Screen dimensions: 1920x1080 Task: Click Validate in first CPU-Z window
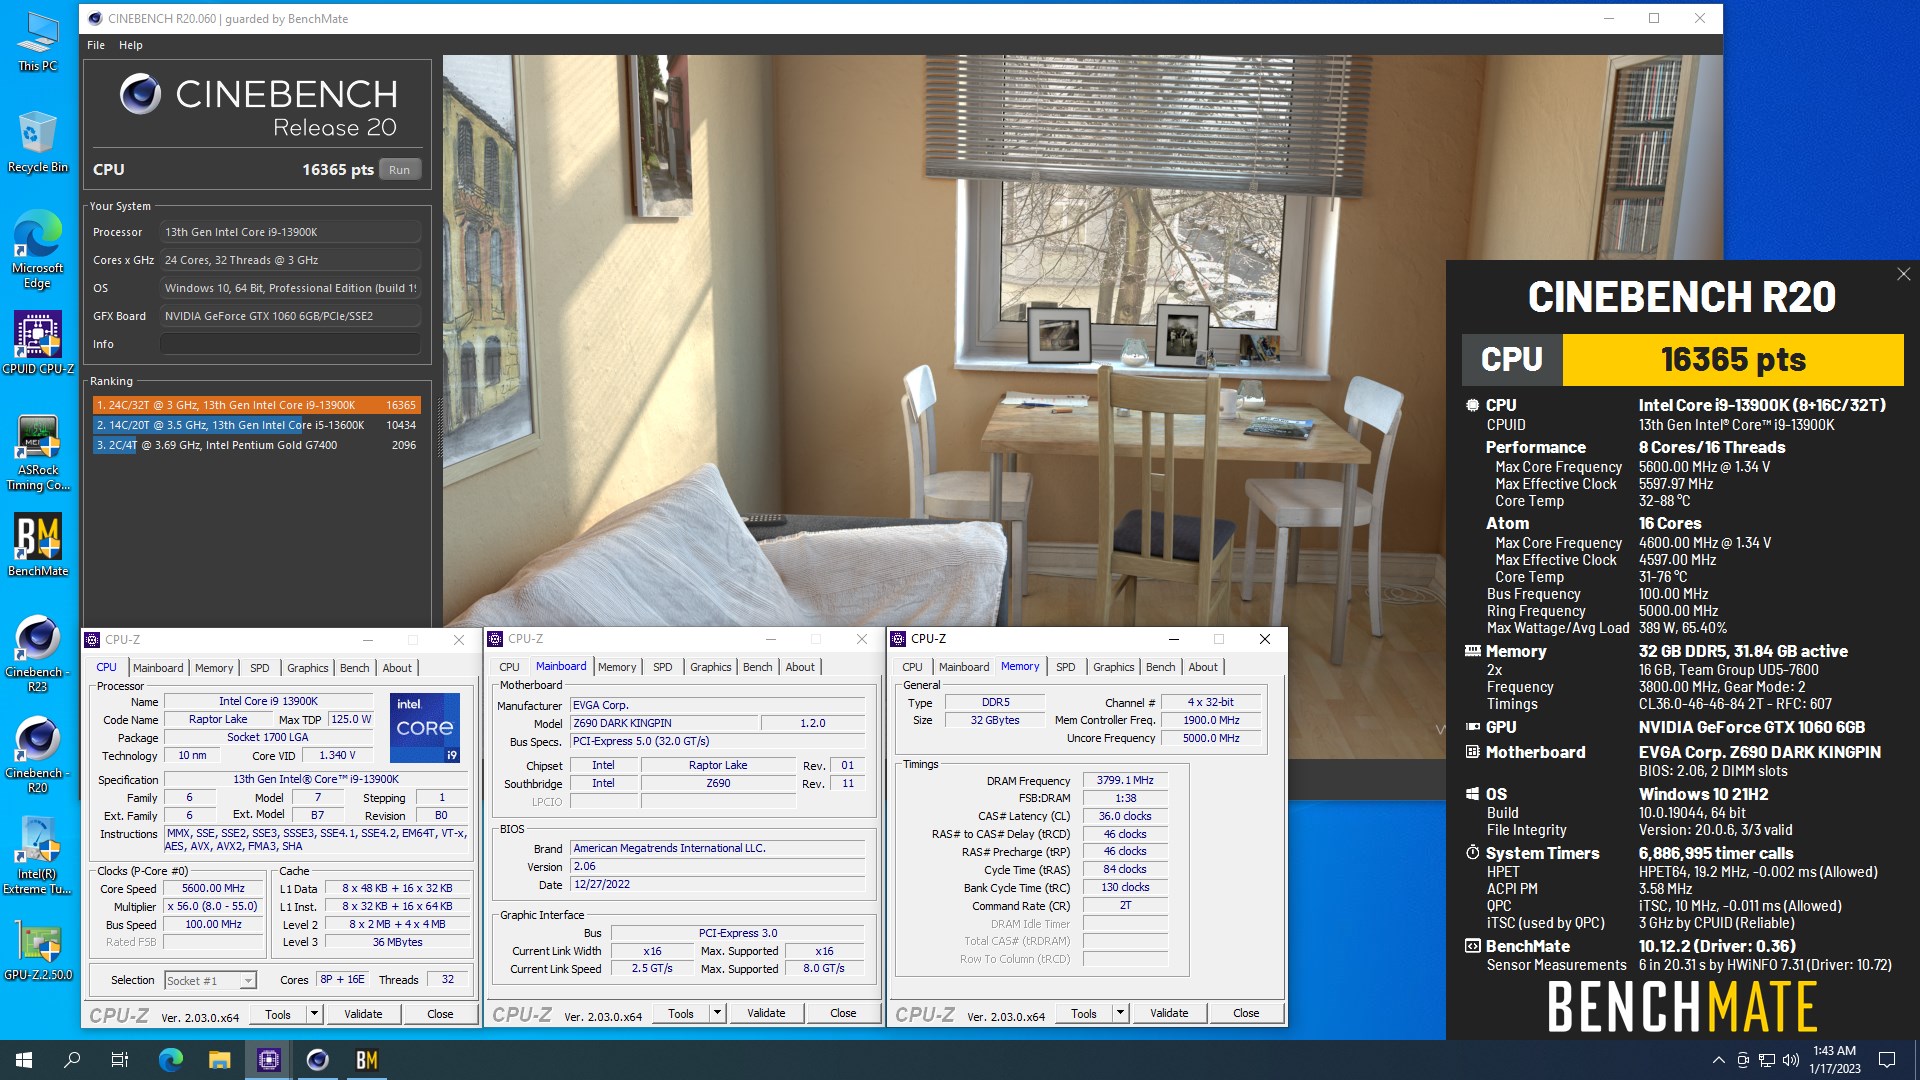point(363,1014)
